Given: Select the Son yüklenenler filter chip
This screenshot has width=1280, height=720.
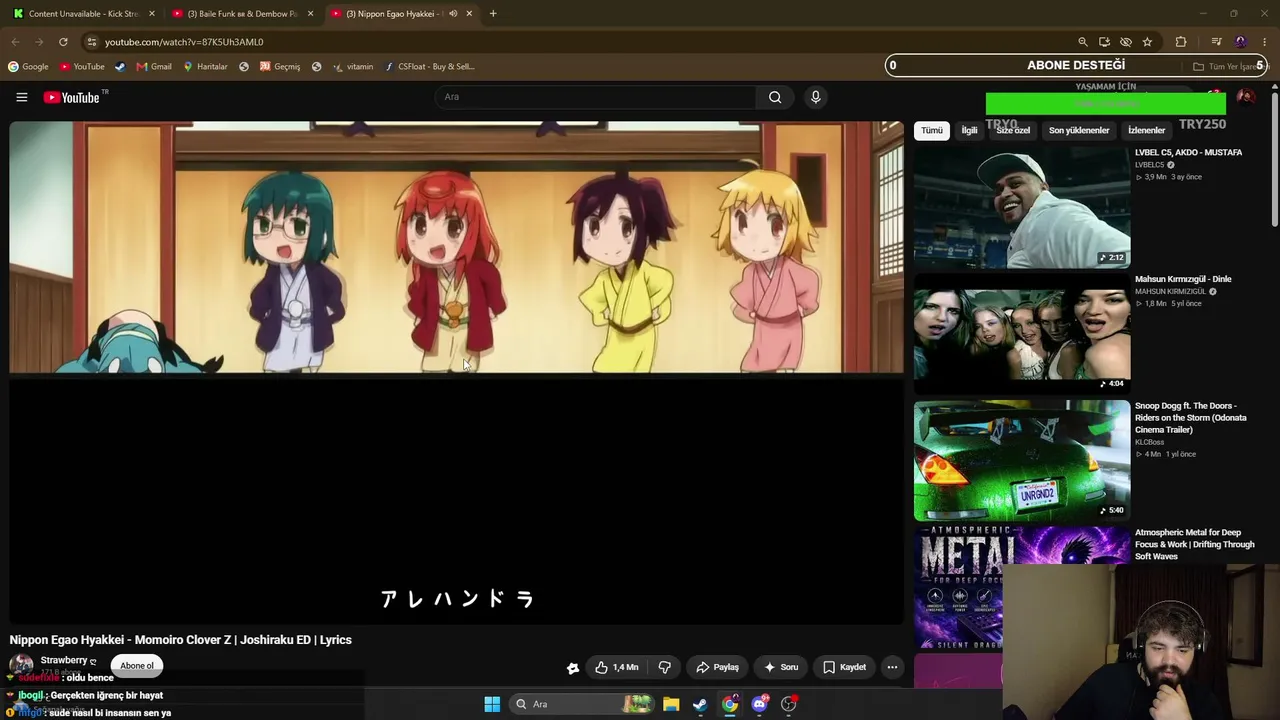Looking at the screenshot, I should pyautogui.click(x=1079, y=130).
